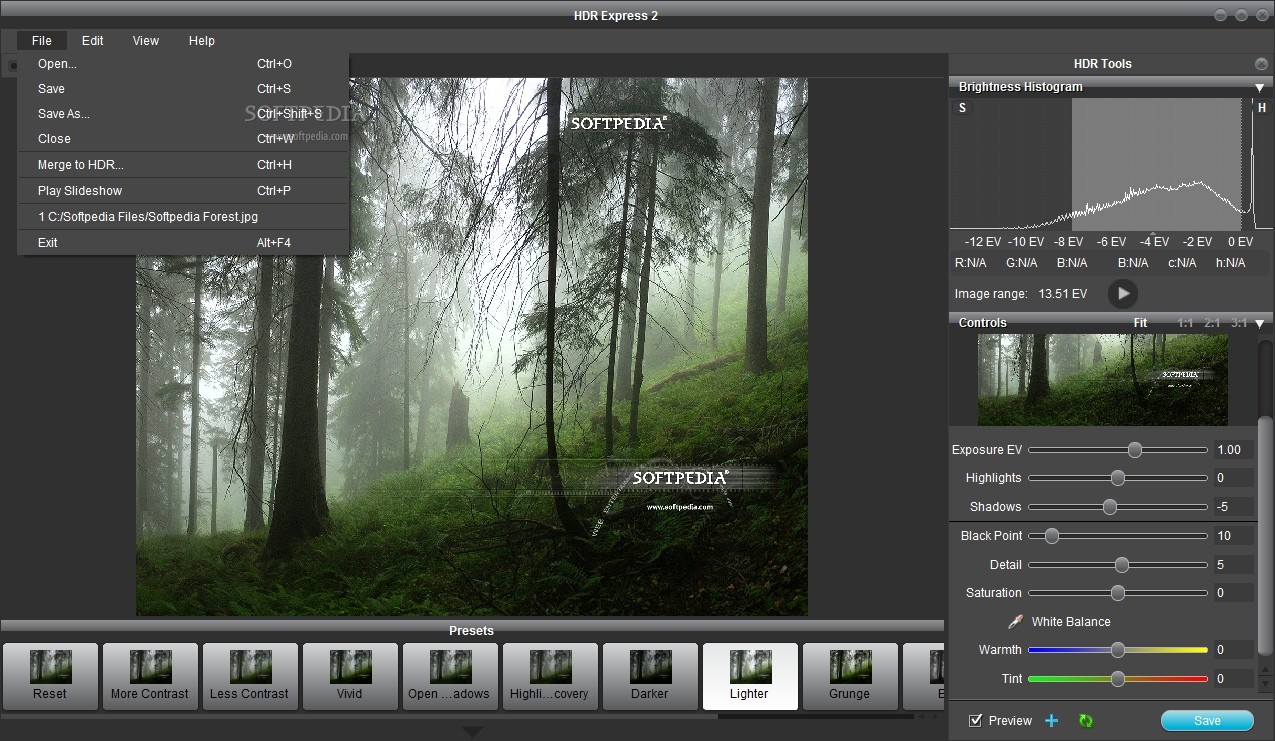This screenshot has width=1275, height=741.
Task: Pick the White Balance eyedropper tool
Action: coord(1015,622)
